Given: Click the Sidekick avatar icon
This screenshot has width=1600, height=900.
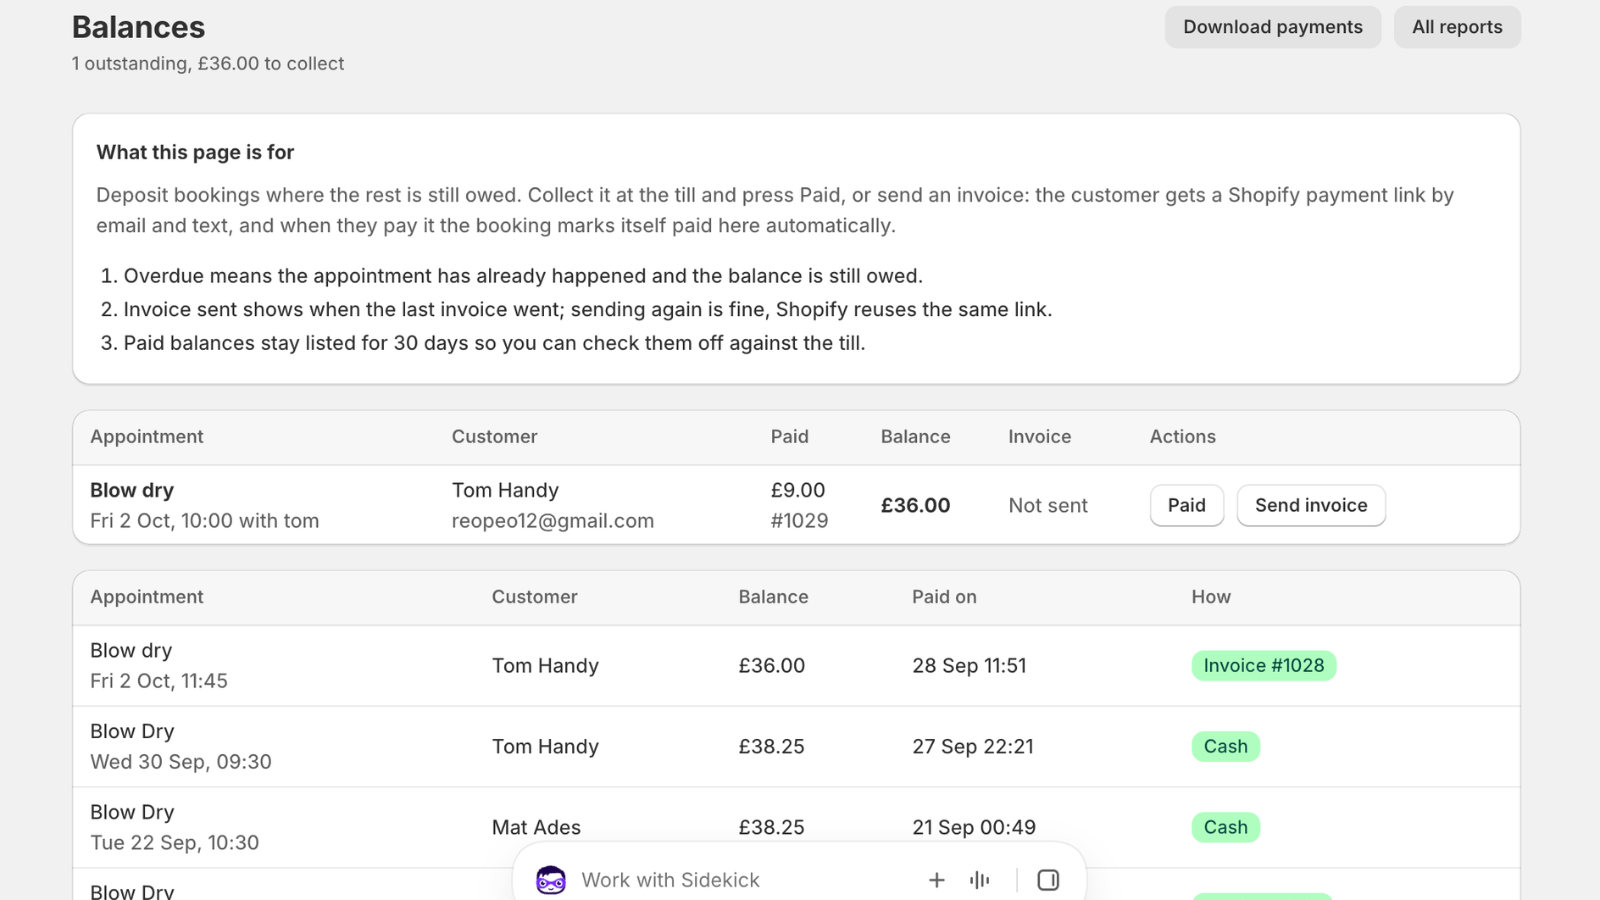Looking at the screenshot, I should [551, 880].
